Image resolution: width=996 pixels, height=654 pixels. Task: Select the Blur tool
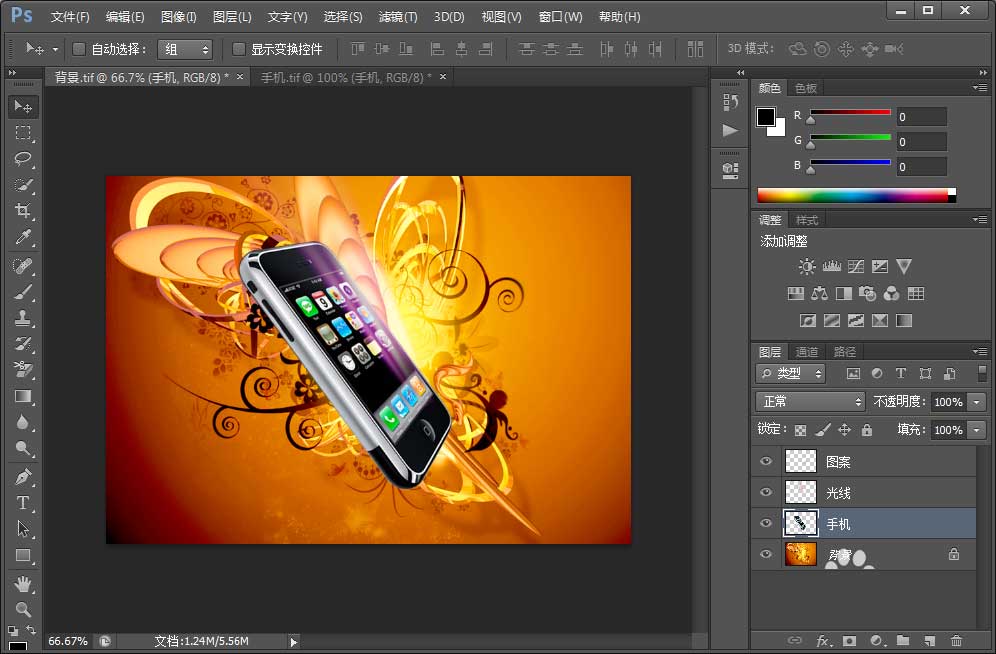(x=24, y=422)
